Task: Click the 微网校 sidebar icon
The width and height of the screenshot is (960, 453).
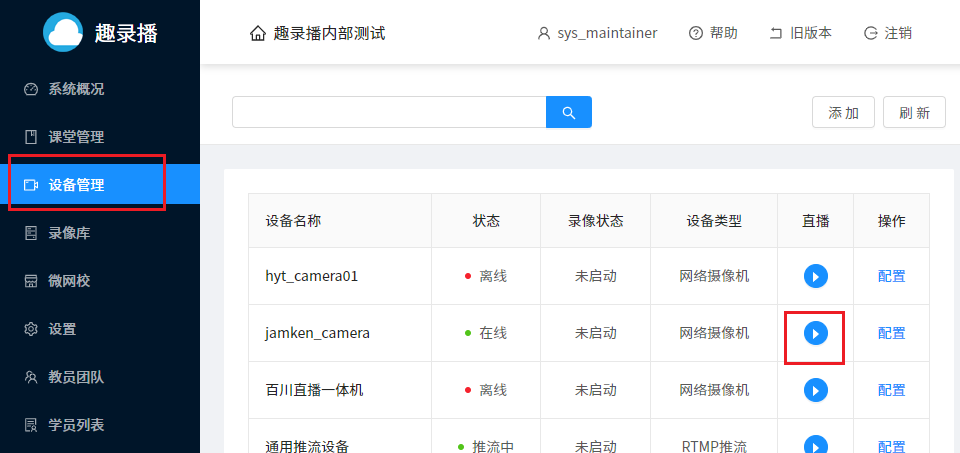Action: [31, 281]
